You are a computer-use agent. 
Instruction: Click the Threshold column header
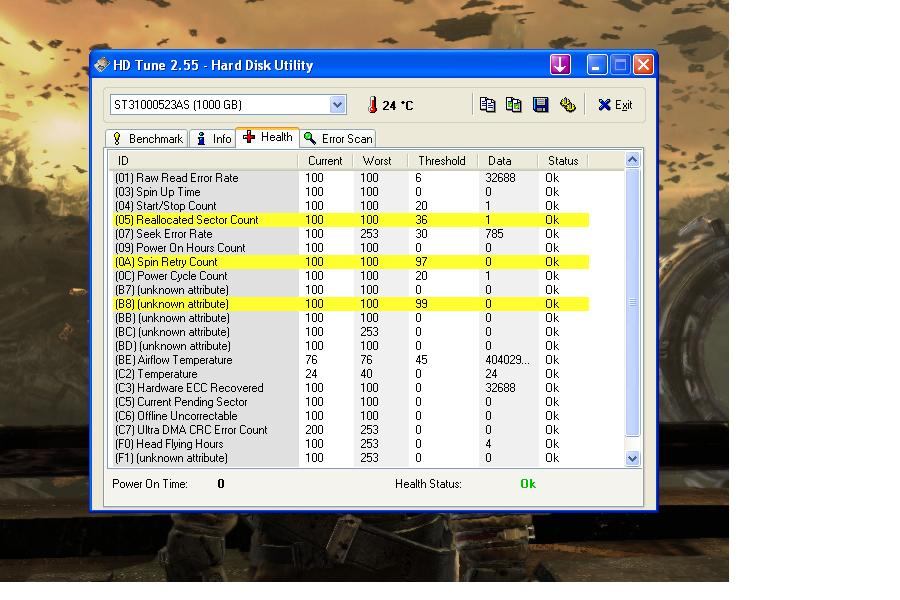pyautogui.click(x=442, y=161)
